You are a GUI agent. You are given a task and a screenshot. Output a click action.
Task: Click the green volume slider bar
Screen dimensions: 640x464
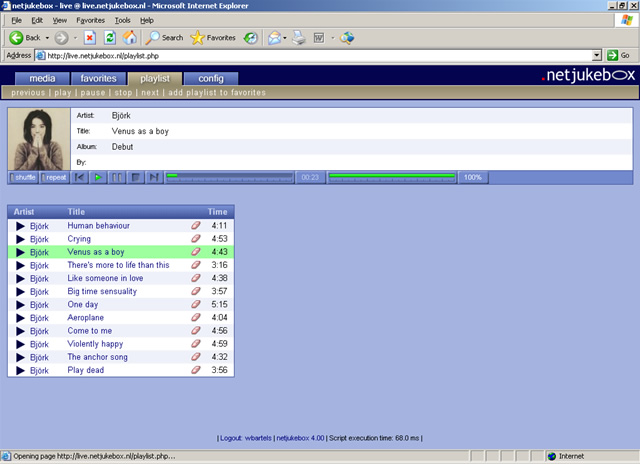click(392, 177)
